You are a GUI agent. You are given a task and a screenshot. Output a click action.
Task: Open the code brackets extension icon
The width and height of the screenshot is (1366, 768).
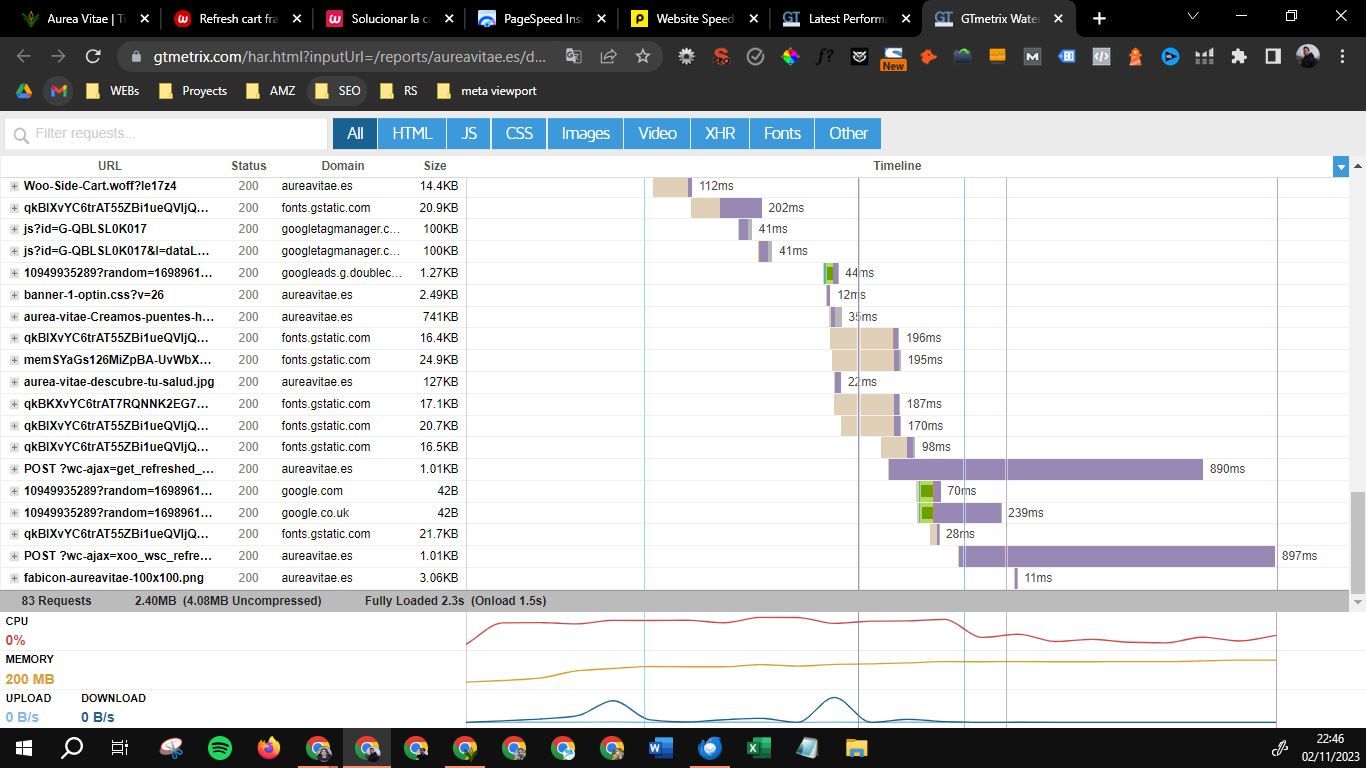tap(1101, 57)
